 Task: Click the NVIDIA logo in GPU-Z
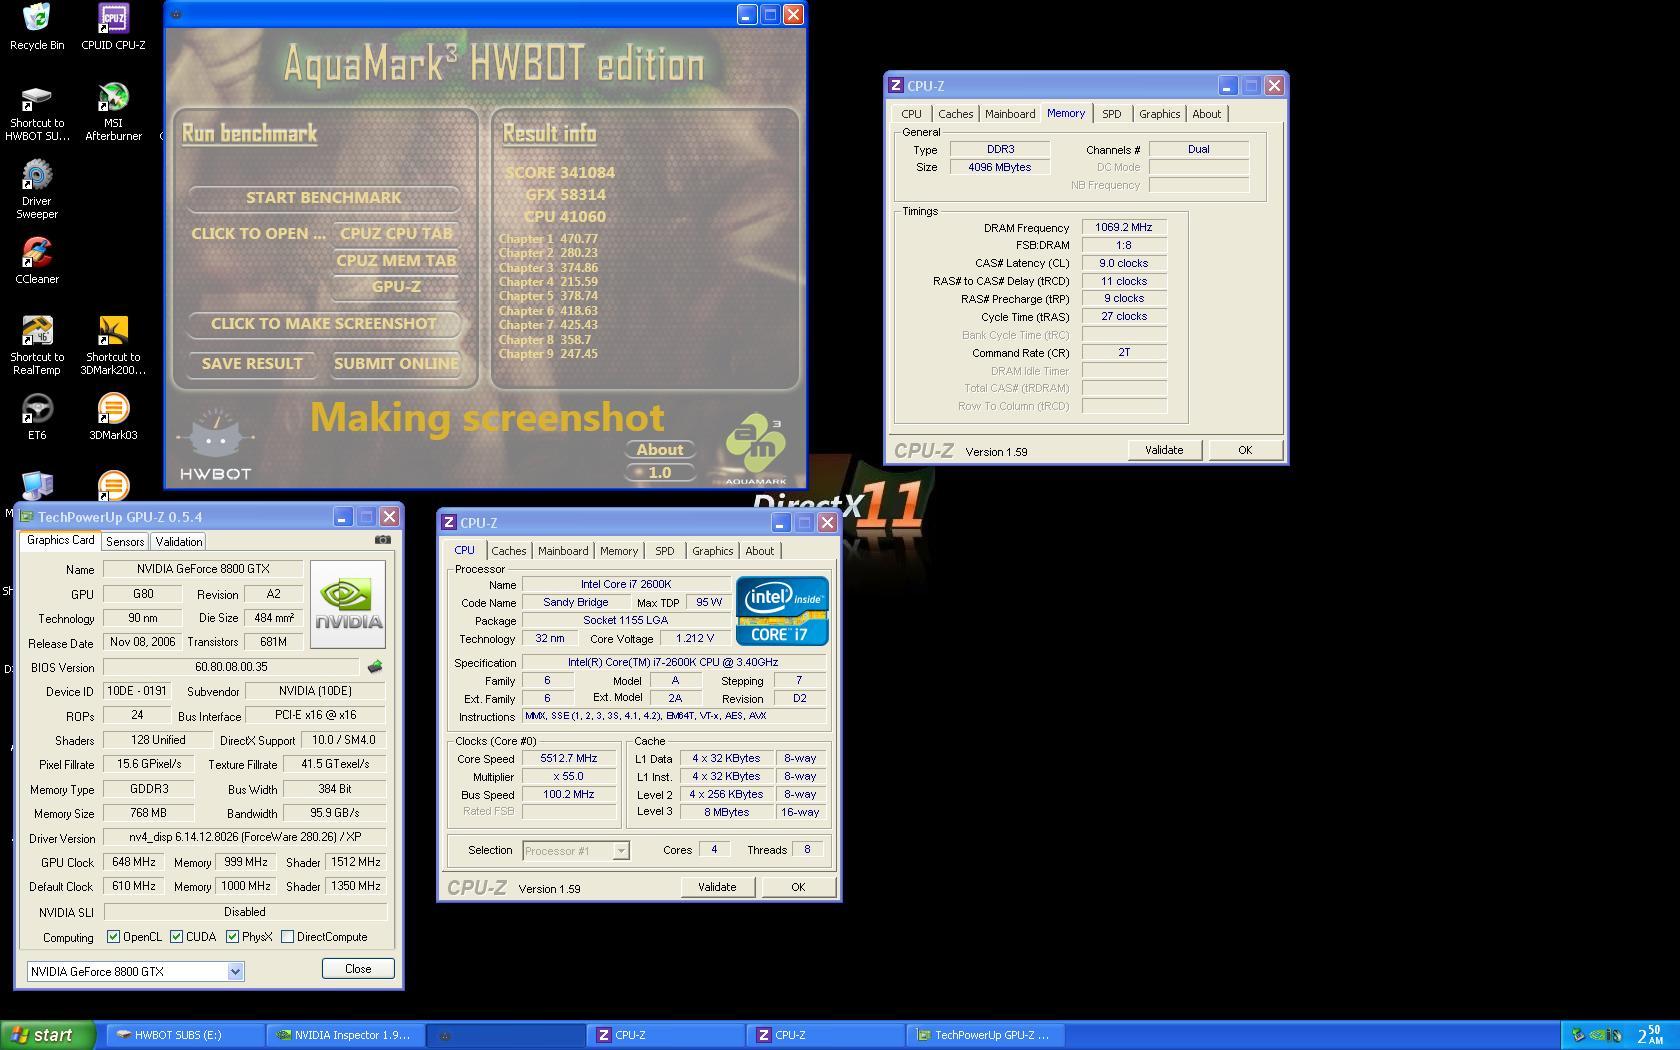pos(348,604)
